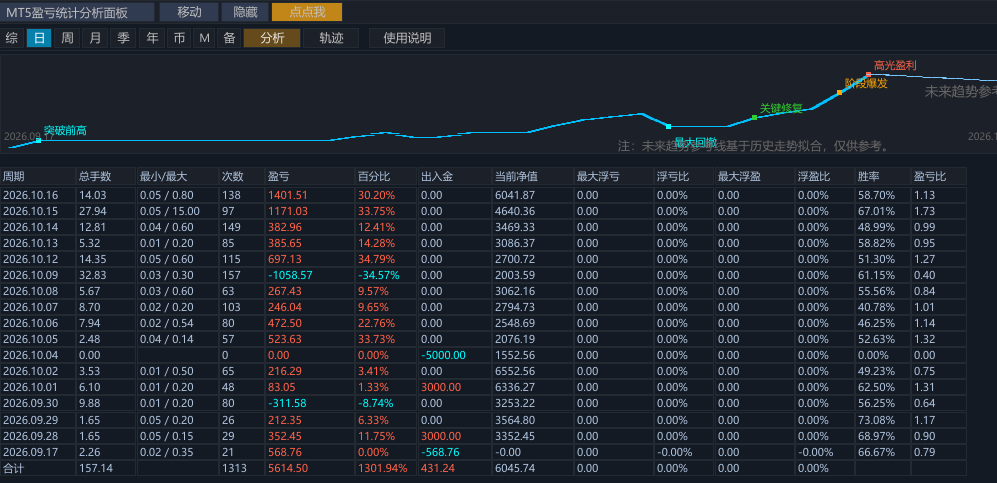The width and height of the screenshot is (997, 483).
Task: Select the 综 period tab
Action: [11, 38]
